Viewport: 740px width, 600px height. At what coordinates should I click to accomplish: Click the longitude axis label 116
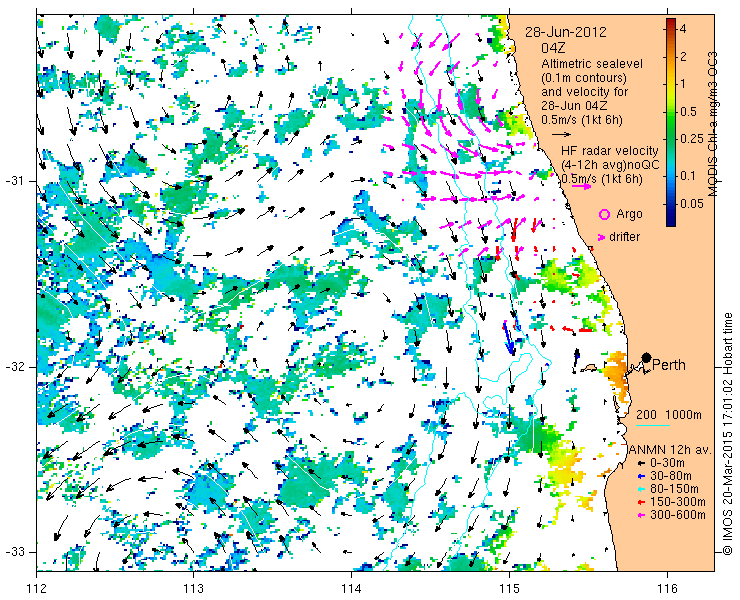[667, 589]
